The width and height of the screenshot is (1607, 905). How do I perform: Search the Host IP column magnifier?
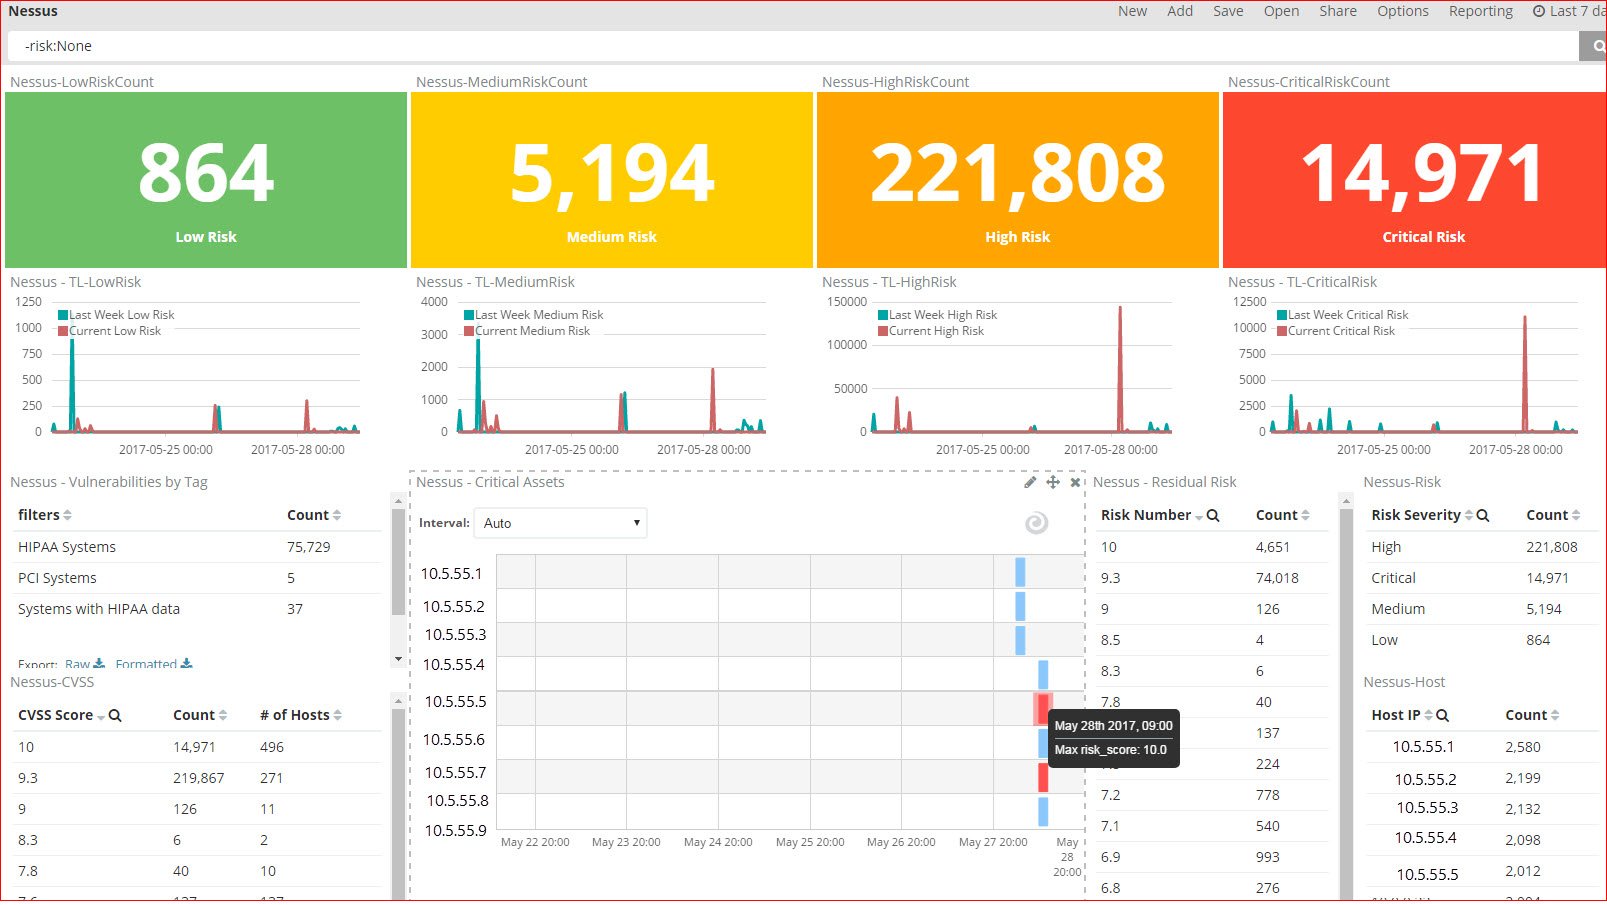click(x=1442, y=715)
